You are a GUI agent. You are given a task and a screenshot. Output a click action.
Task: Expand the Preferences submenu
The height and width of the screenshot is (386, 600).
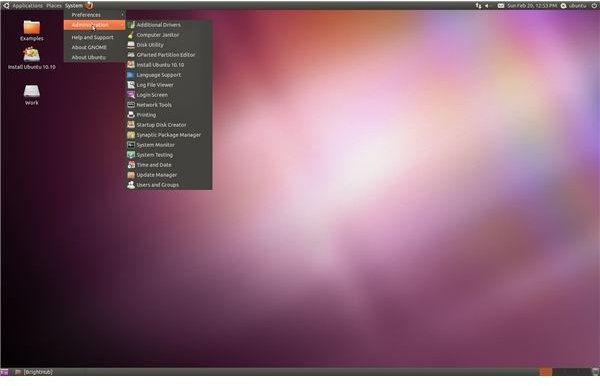point(95,15)
